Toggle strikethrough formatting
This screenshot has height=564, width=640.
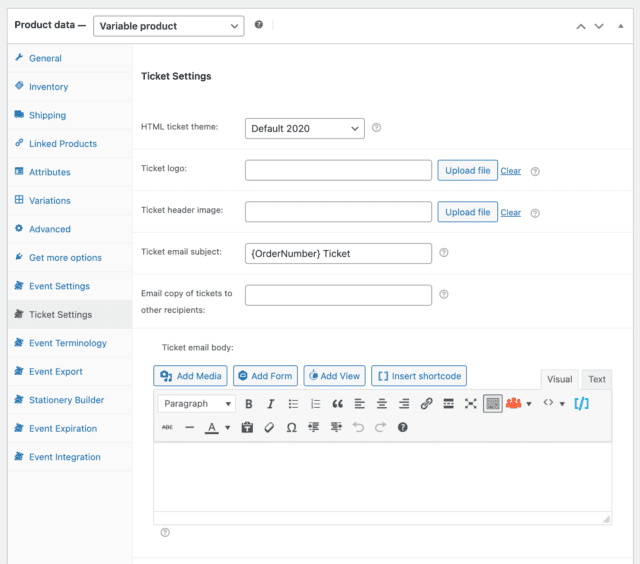tap(167, 427)
